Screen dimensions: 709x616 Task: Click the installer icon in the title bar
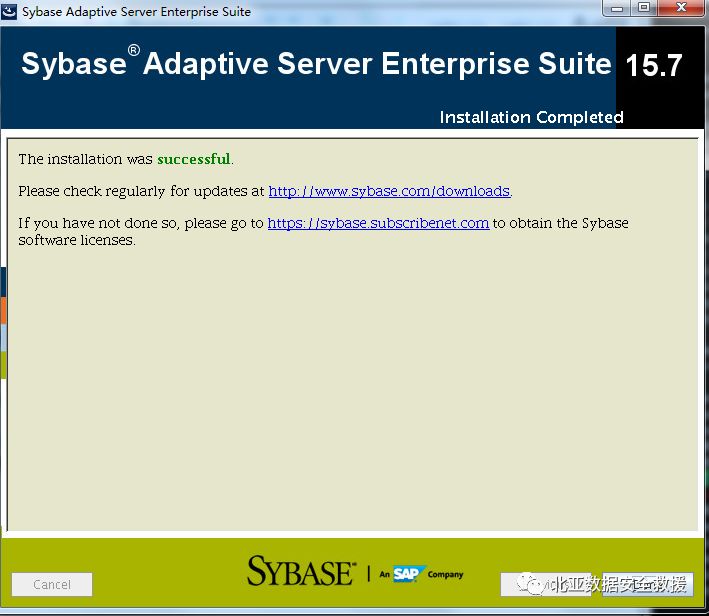pos(9,11)
